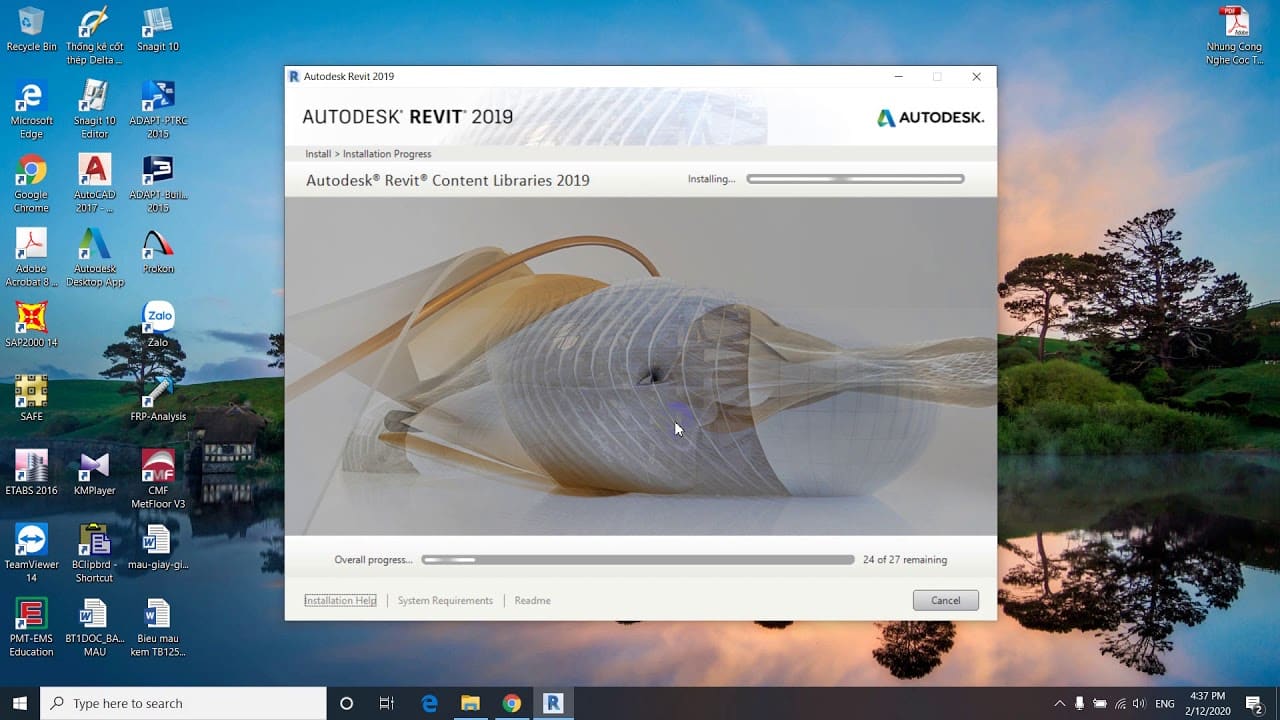Launch Edge from the taskbar

coord(429,703)
